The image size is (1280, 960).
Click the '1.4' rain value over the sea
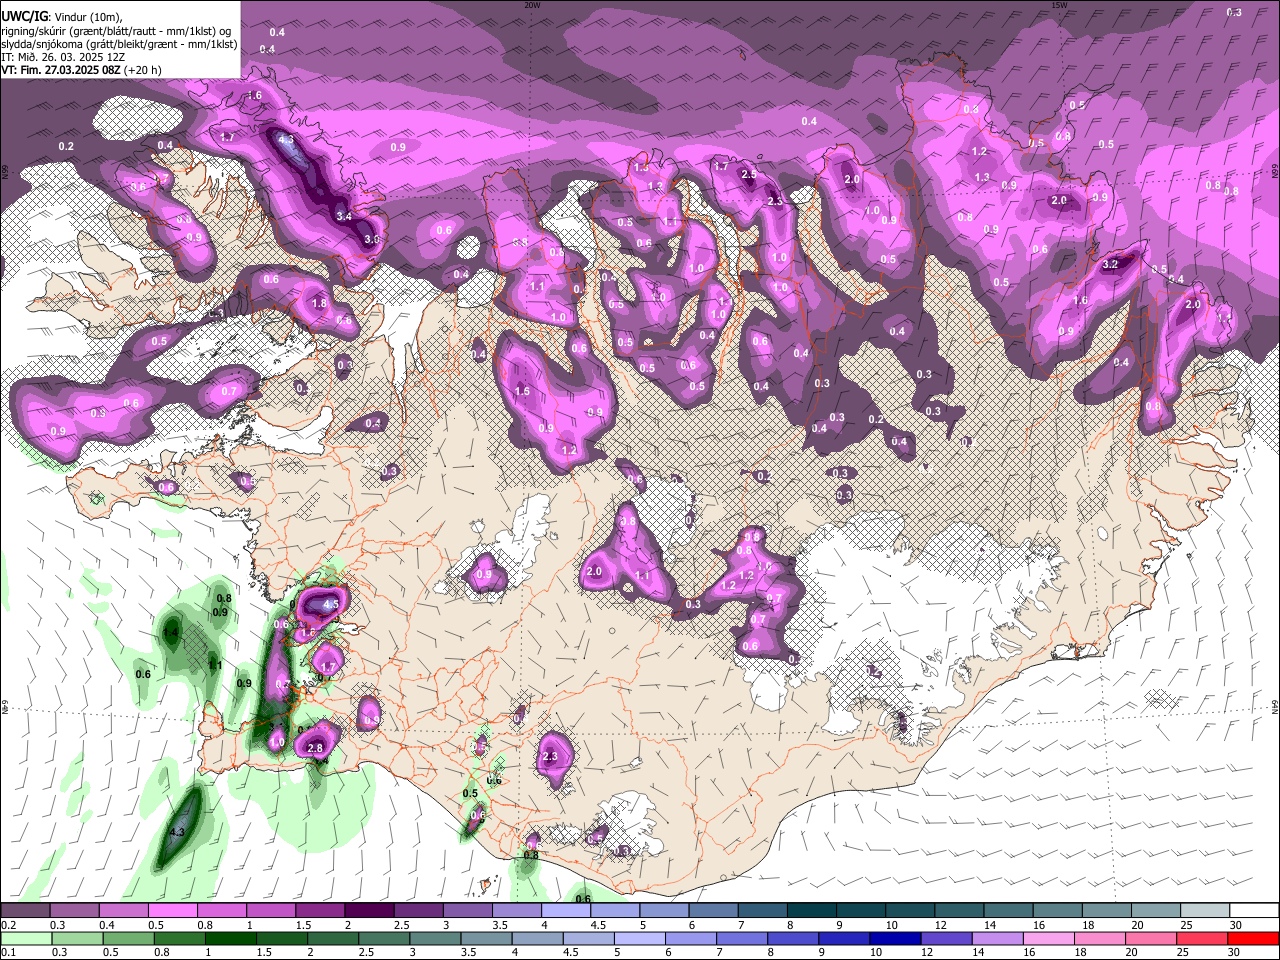coord(171,632)
